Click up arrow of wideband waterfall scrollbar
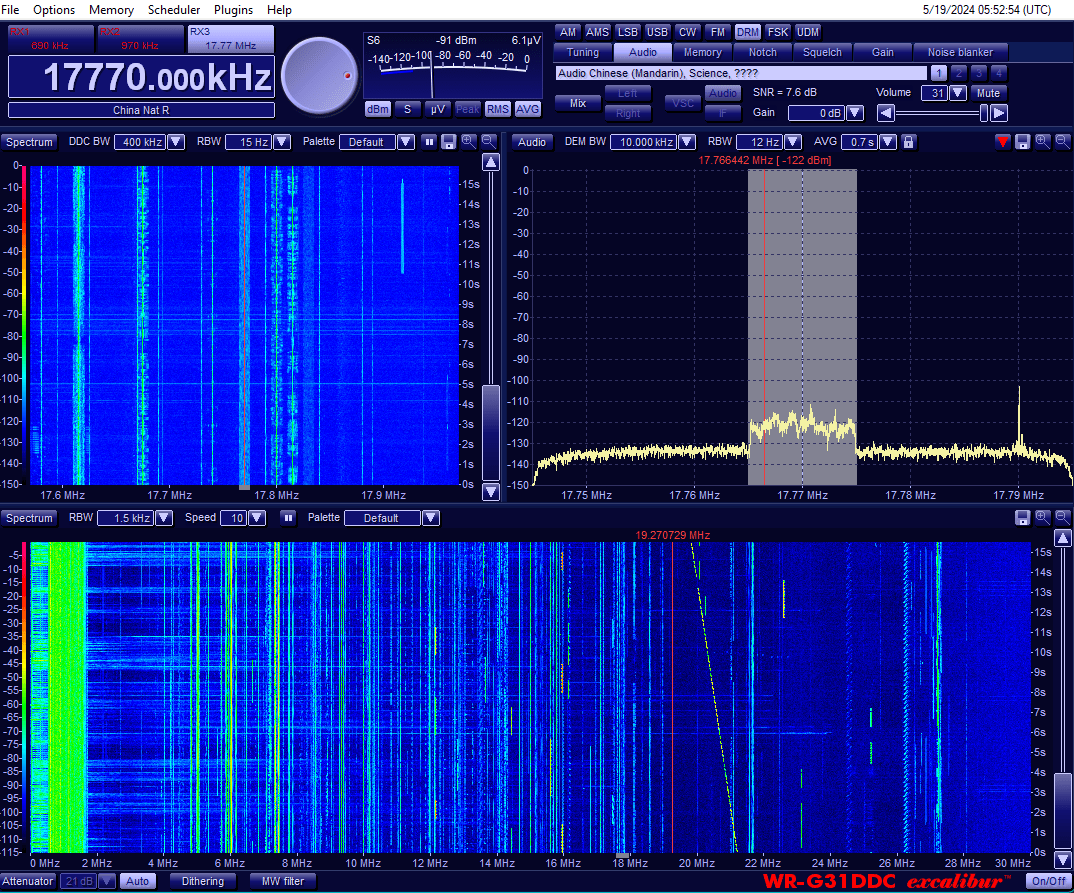 point(1062,538)
